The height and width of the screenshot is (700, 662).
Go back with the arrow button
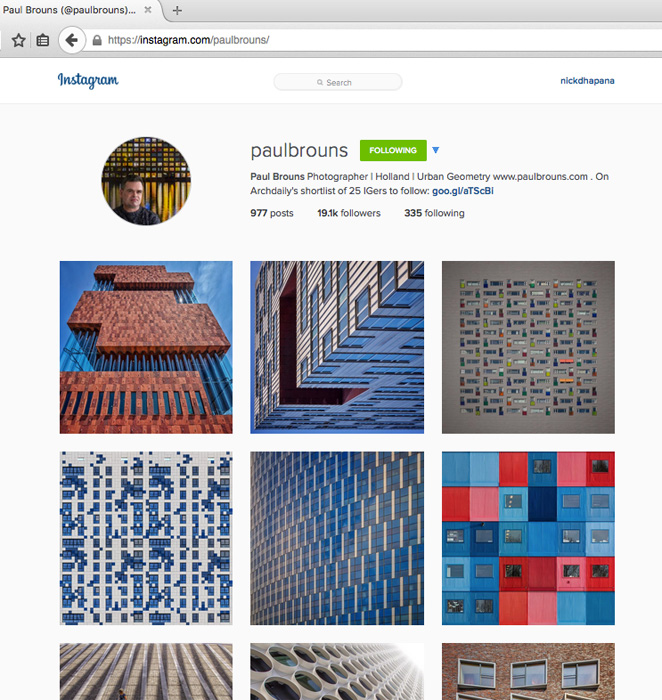coord(72,40)
